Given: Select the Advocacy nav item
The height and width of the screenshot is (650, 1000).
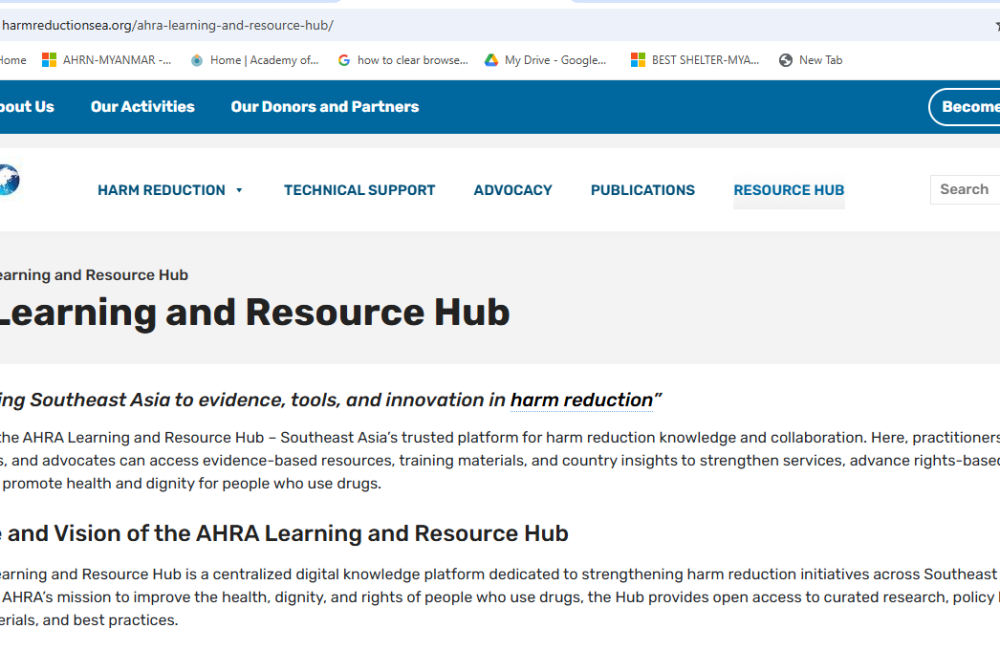Looking at the screenshot, I should coord(512,190).
